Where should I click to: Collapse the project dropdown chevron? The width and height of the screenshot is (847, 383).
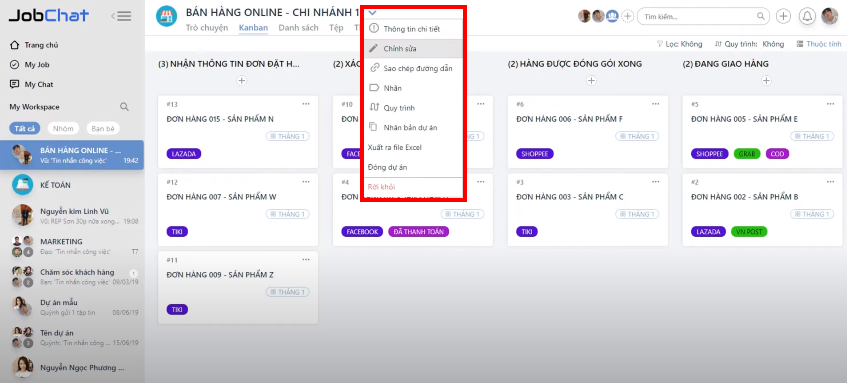[x=372, y=12]
